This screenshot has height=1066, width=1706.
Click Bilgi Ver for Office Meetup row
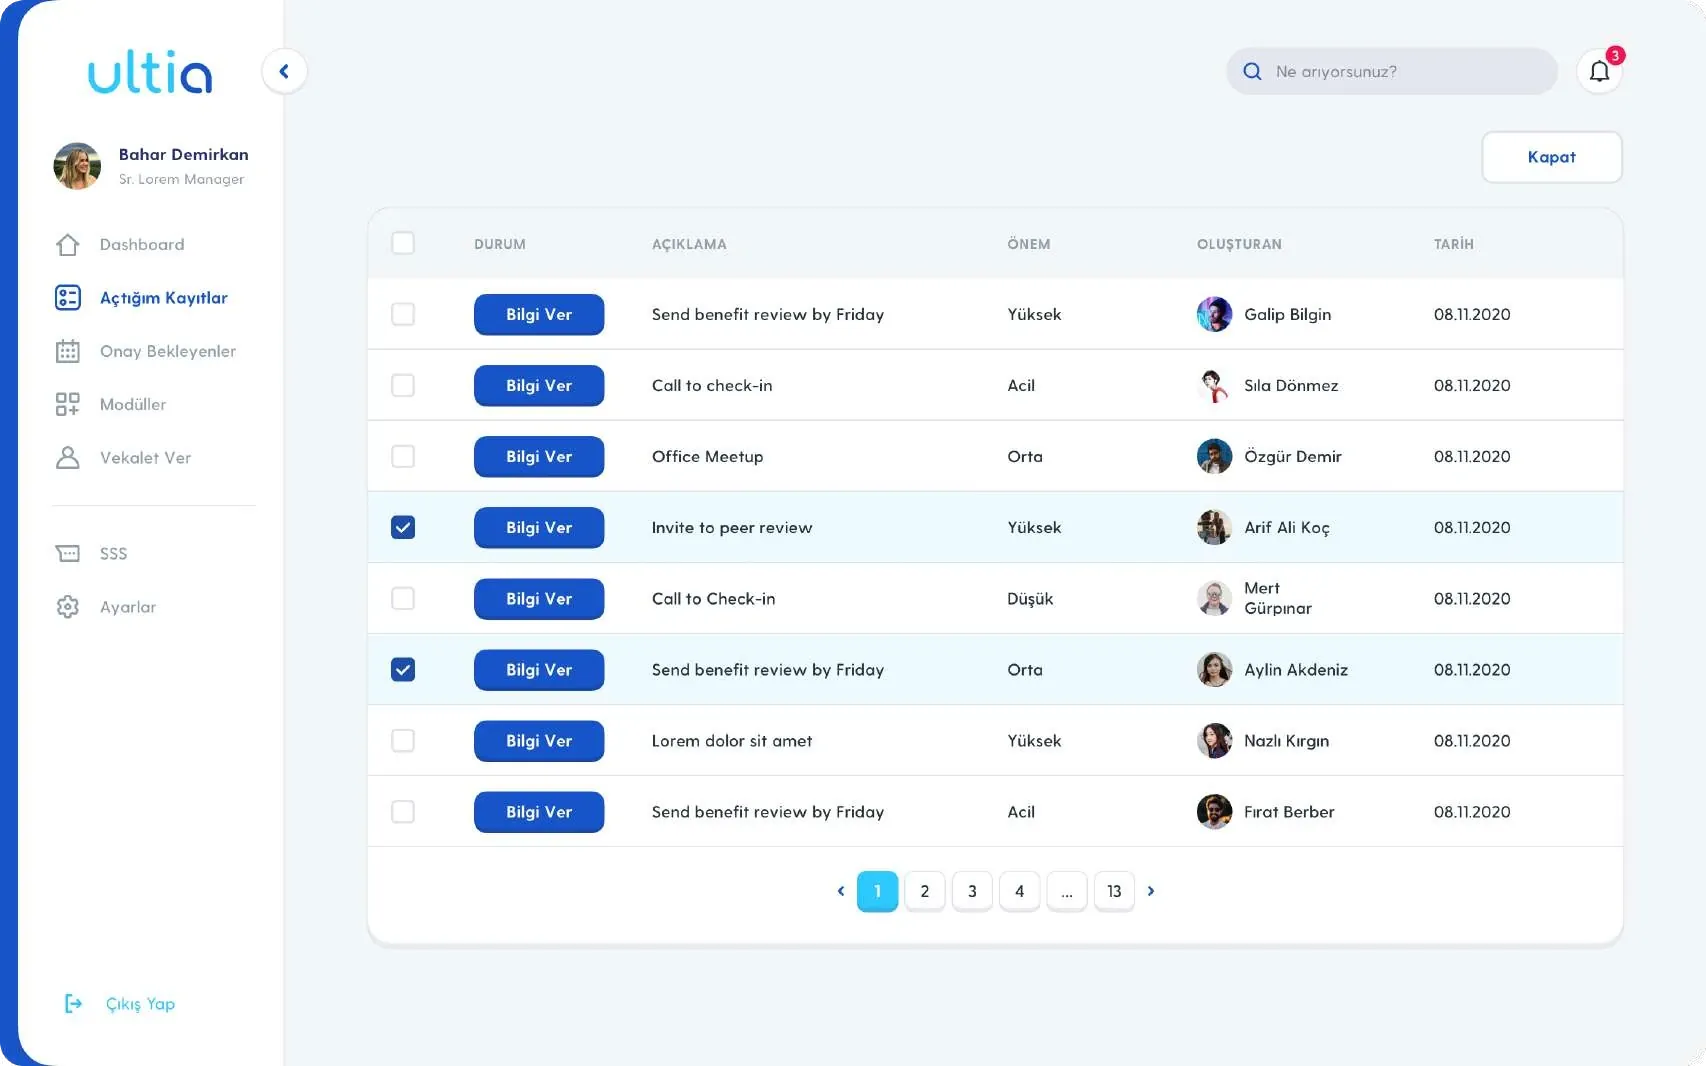tap(539, 456)
